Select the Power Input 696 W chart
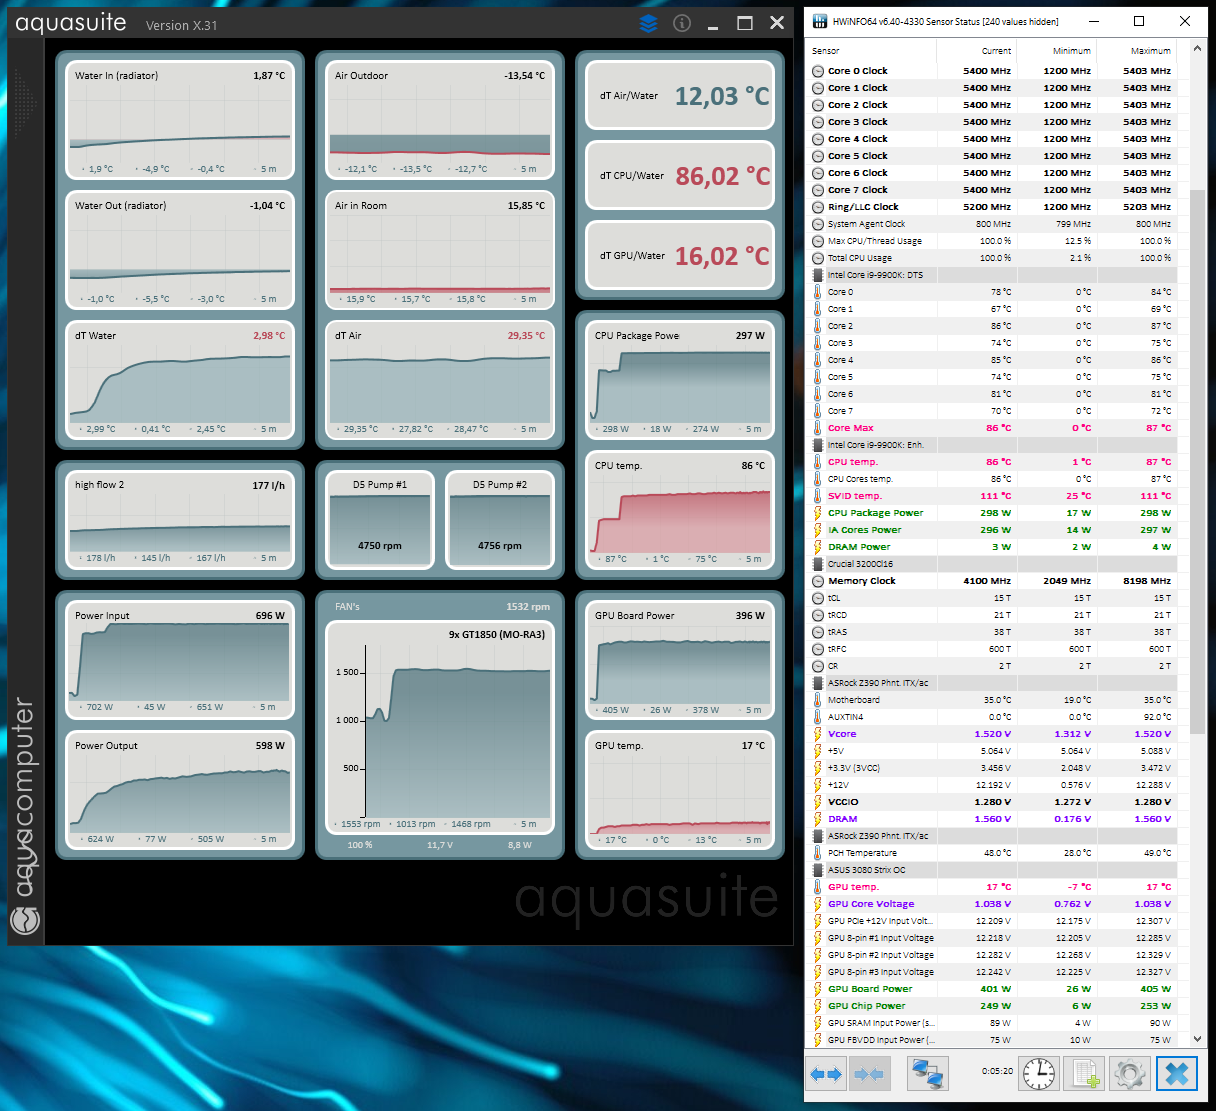Screen dimensions: 1216x1111 [180, 660]
